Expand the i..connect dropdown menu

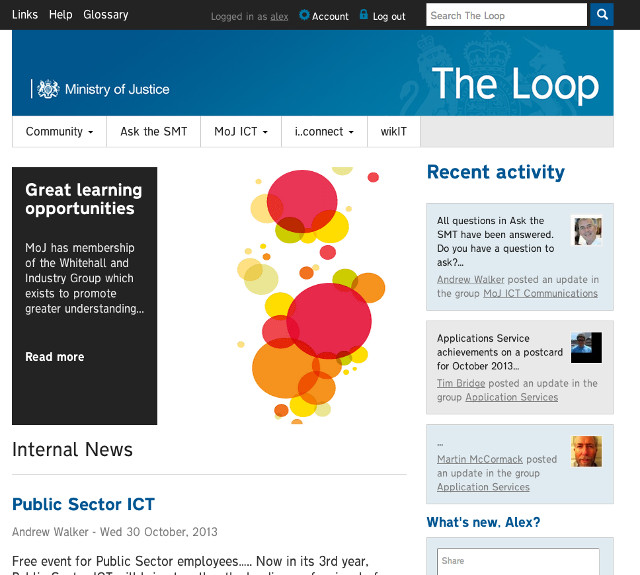324,131
